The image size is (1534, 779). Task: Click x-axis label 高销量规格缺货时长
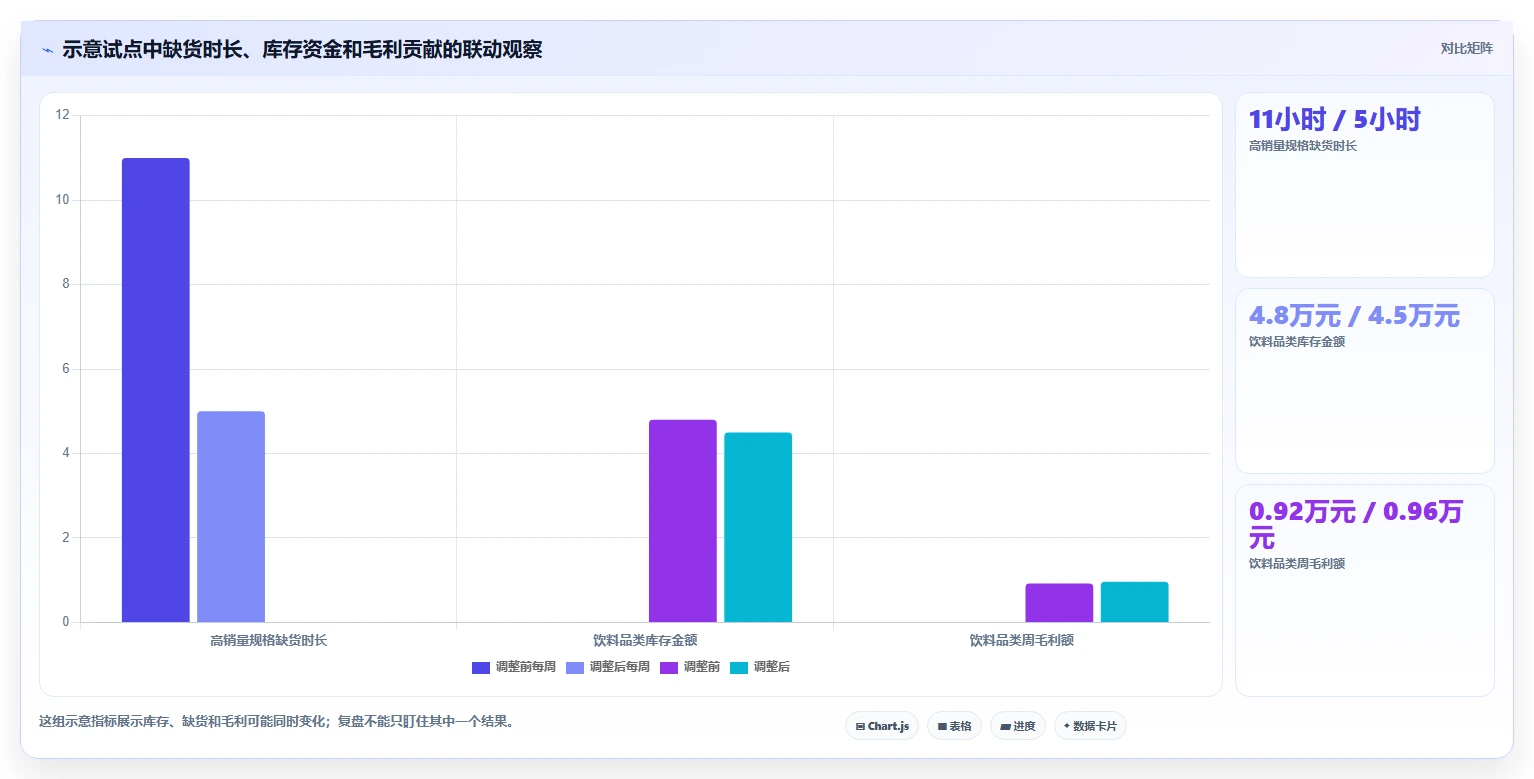coord(268,640)
